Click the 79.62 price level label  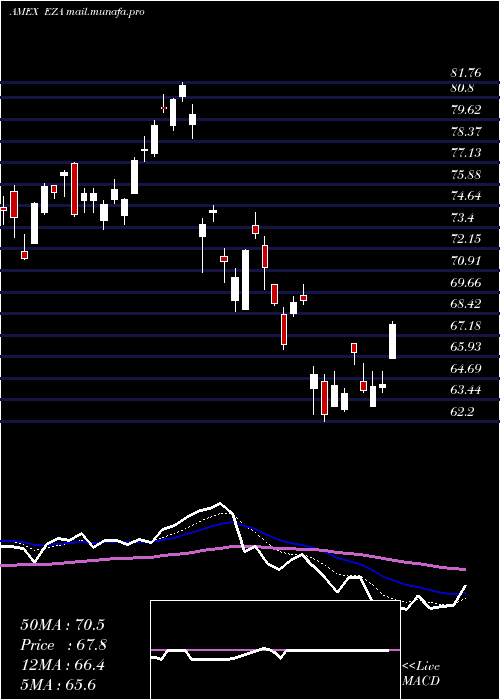466,110
